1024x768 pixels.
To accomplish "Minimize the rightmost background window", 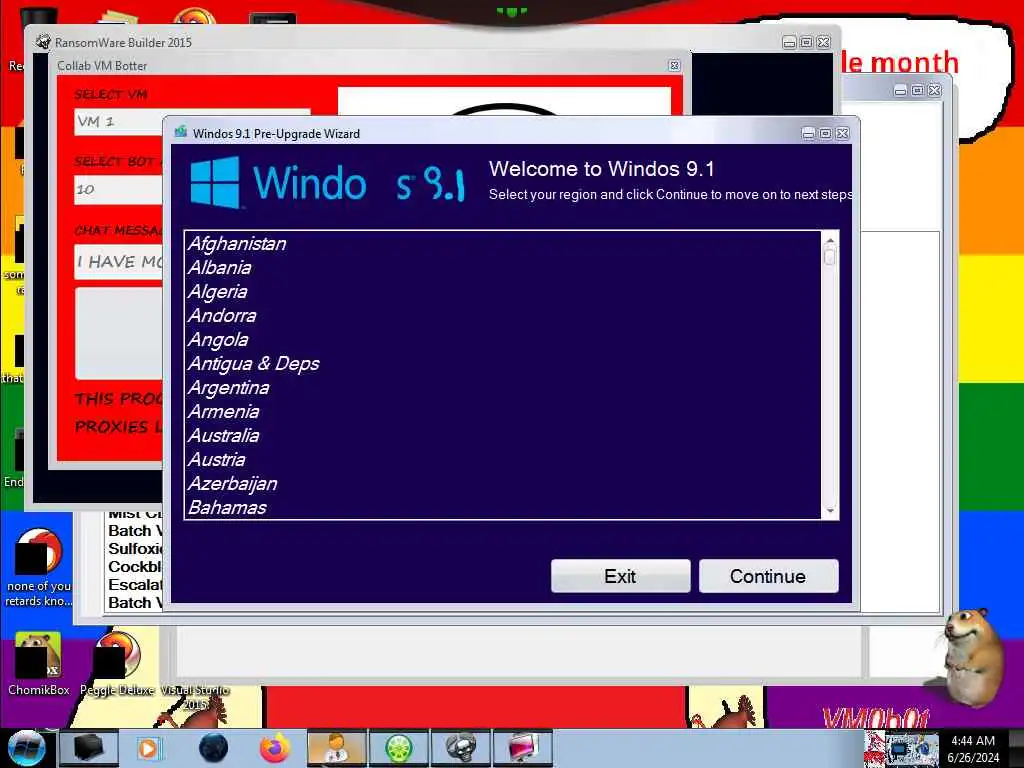I will coord(900,90).
